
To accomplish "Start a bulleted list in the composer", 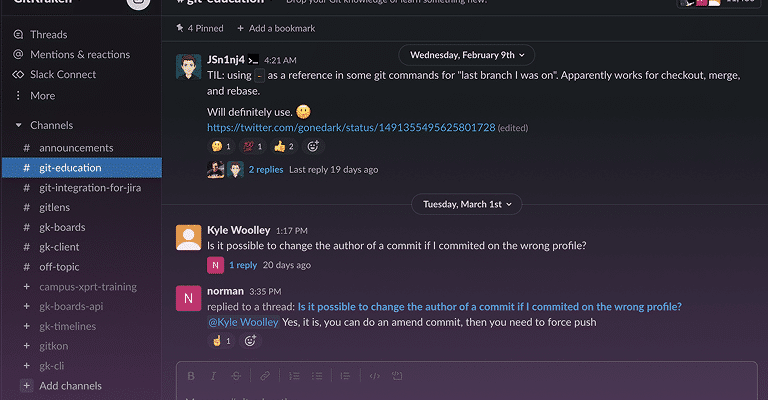I will (317, 376).
